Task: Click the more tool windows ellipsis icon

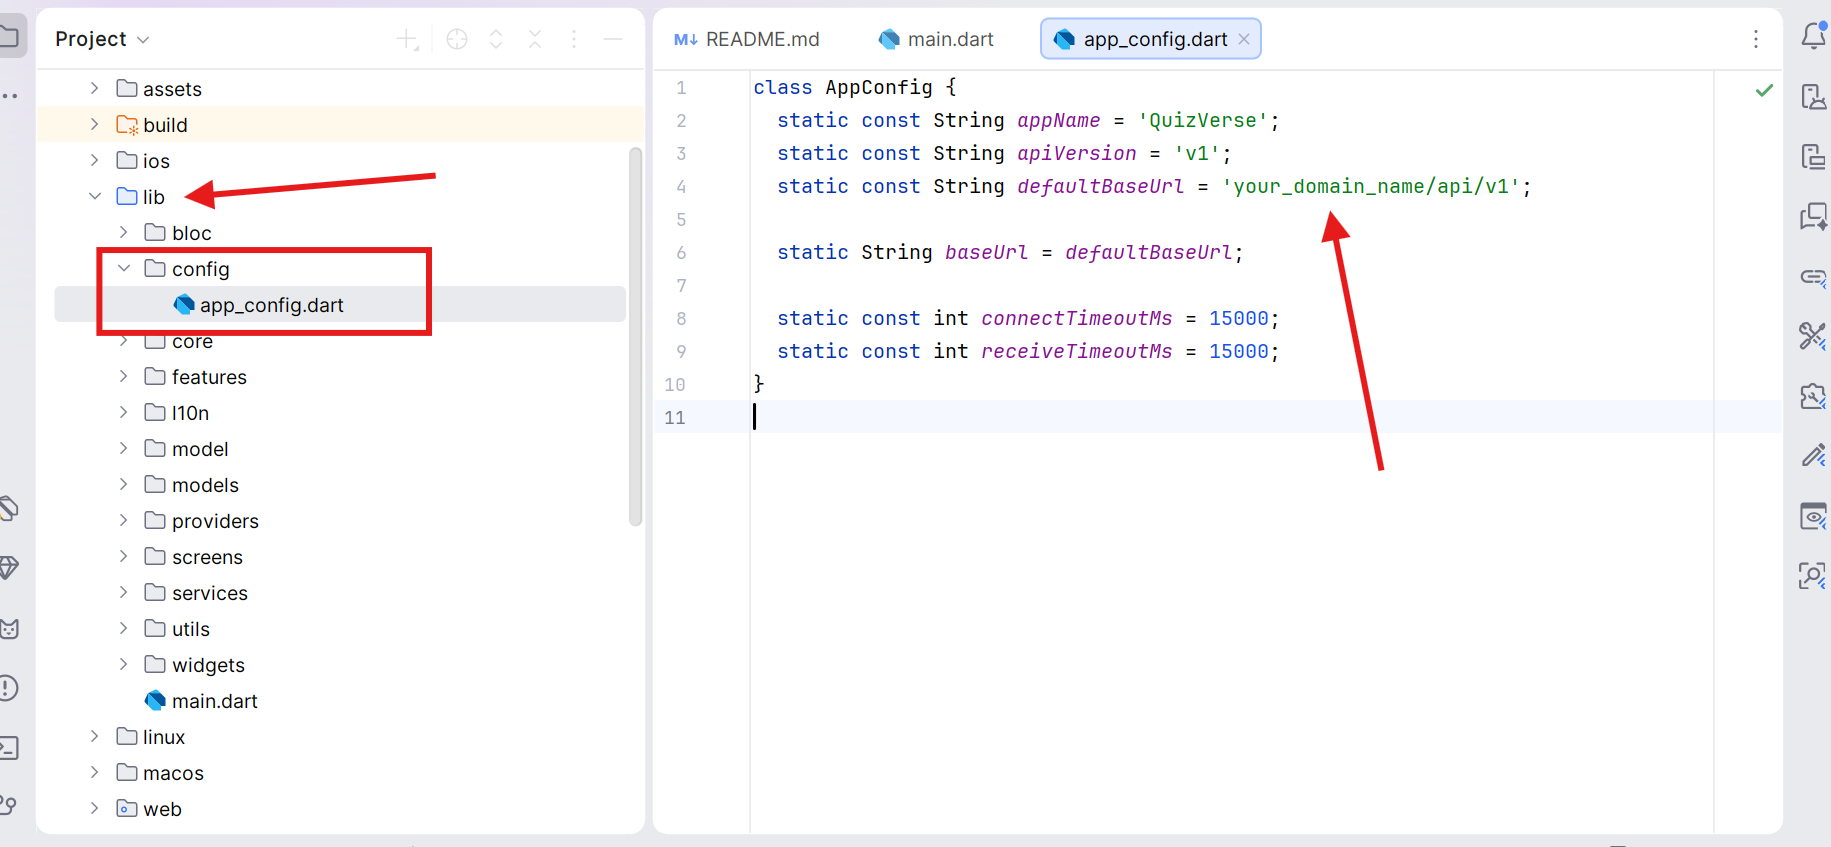Action: [x=9, y=96]
